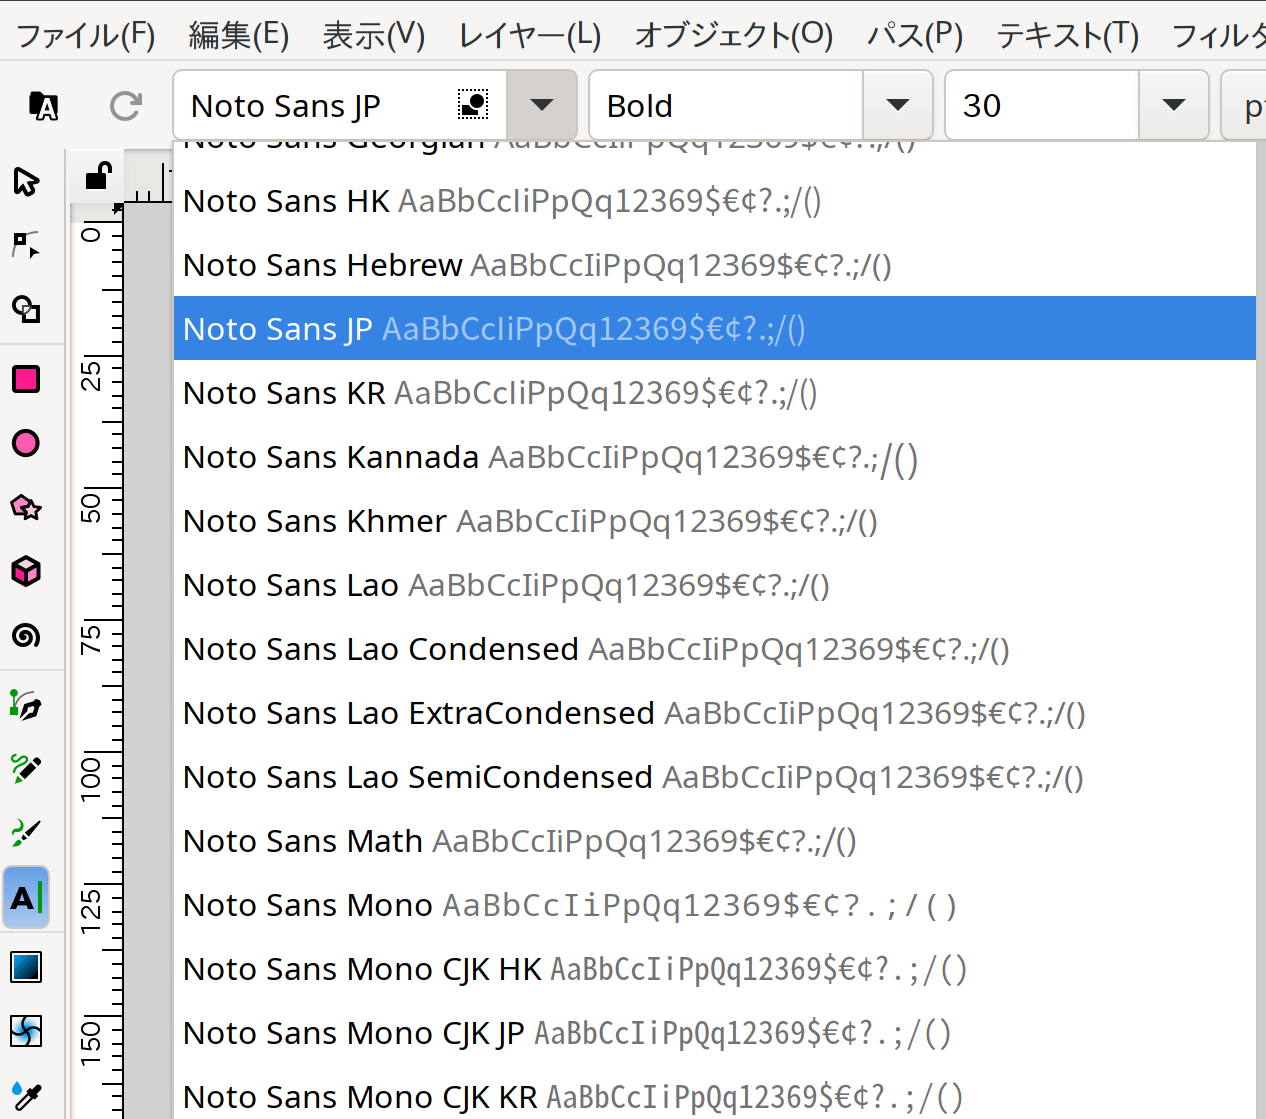1266x1119 pixels.
Task: Open the テキスト(T) menu
Action: click(1067, 36)
